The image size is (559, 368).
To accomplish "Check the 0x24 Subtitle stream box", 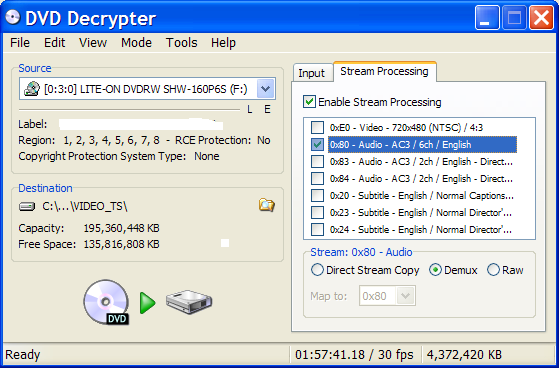I will 317,230.
